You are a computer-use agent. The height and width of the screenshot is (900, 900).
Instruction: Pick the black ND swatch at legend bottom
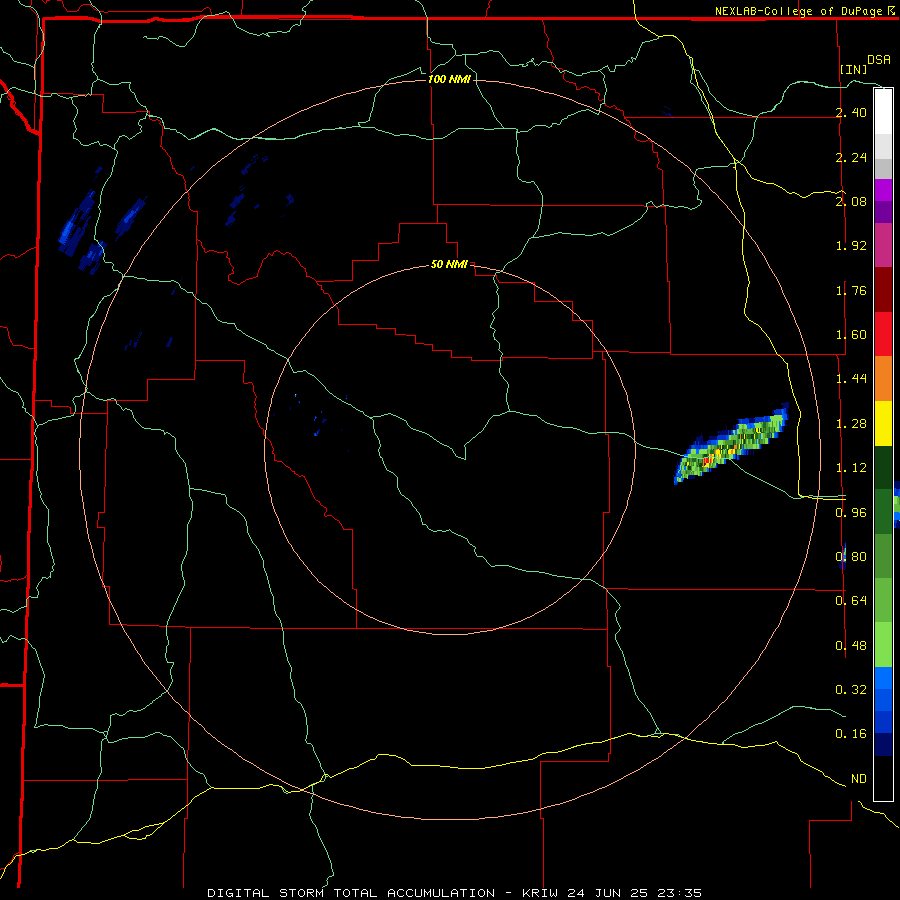pos(883,778)
